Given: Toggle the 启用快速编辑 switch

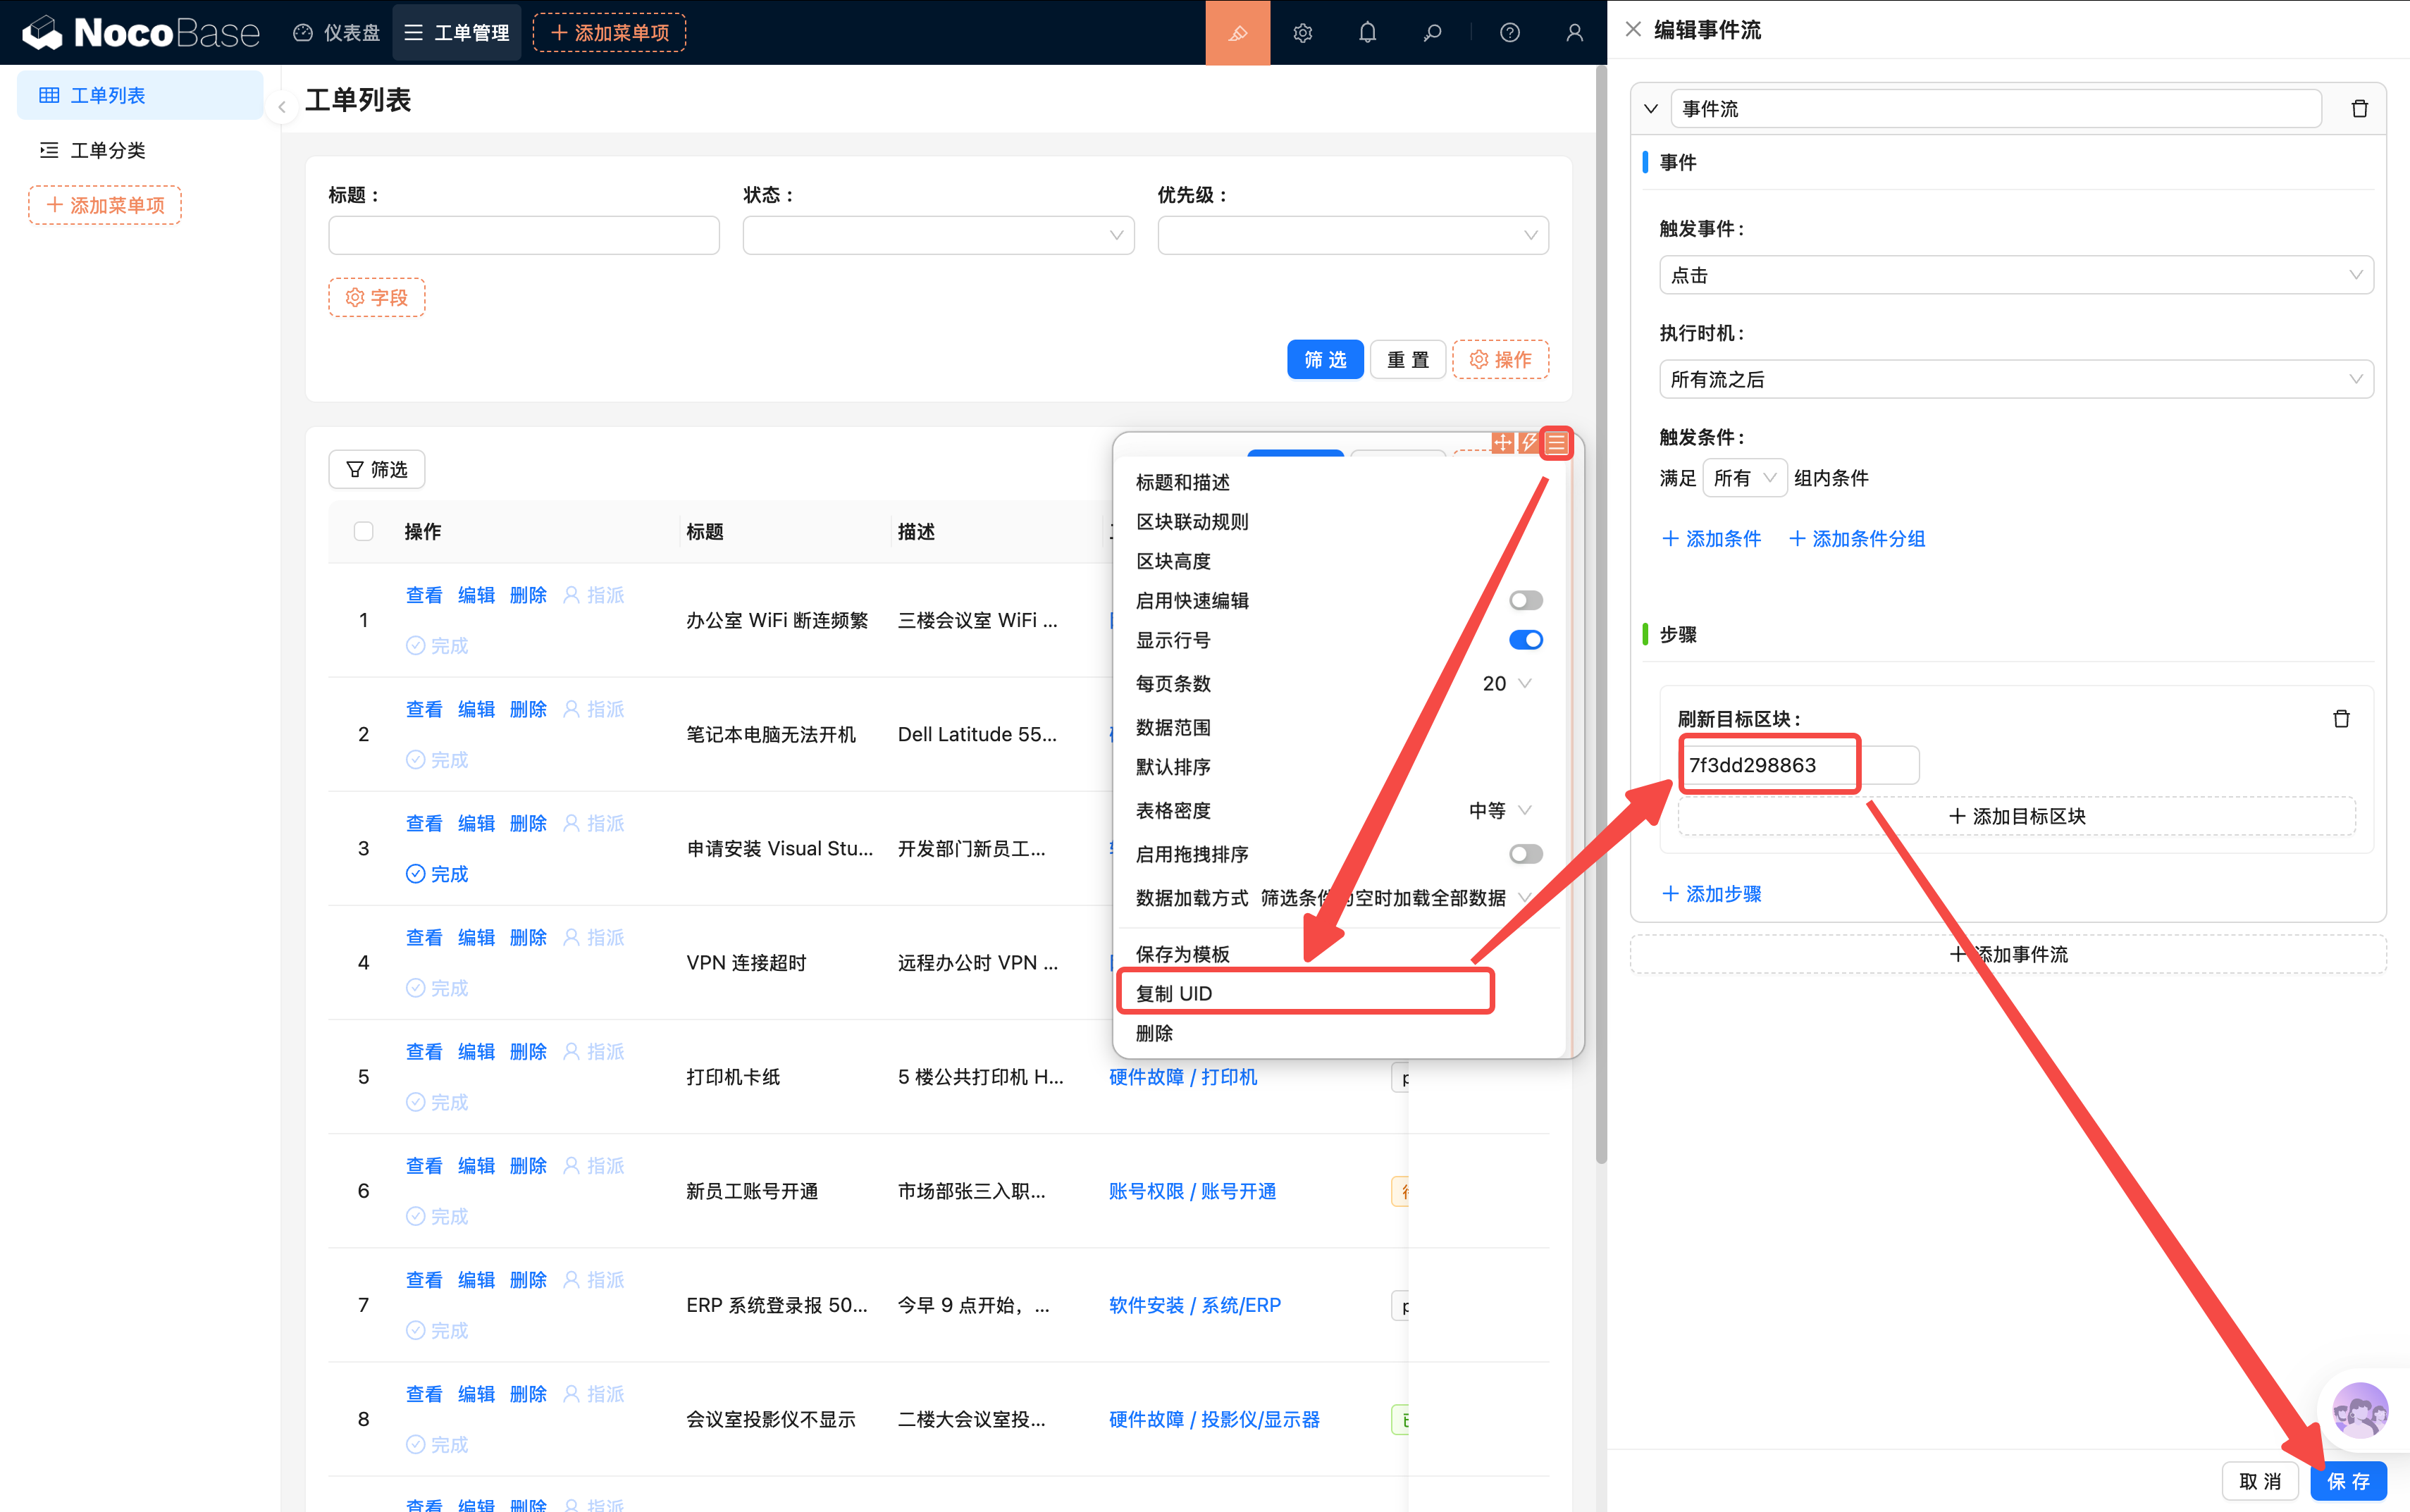Looking at the screenshot, I should click(1525, 601).
